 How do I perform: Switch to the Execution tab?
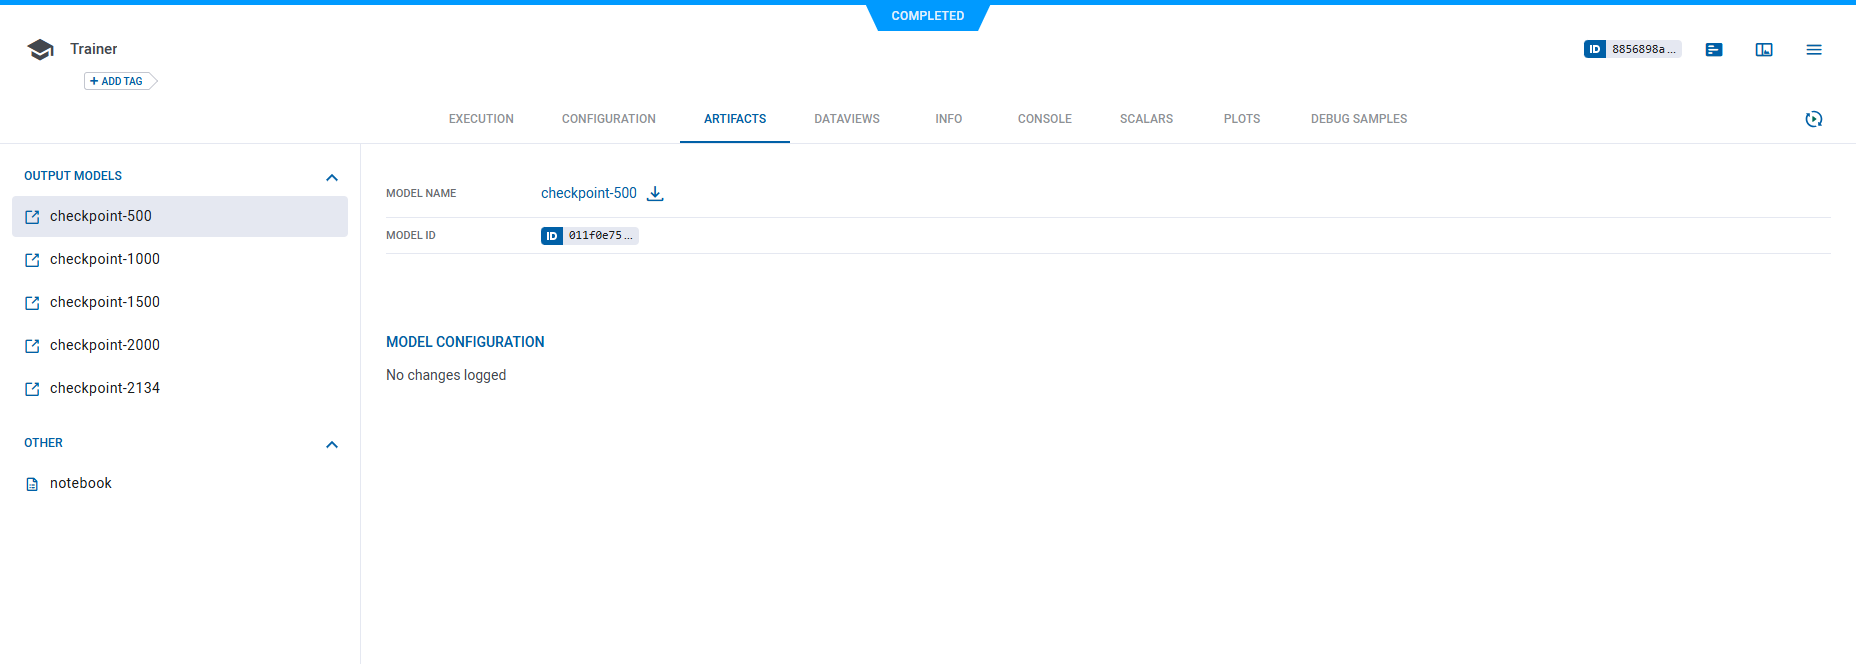pyautogui.click(x=481, y=119)
